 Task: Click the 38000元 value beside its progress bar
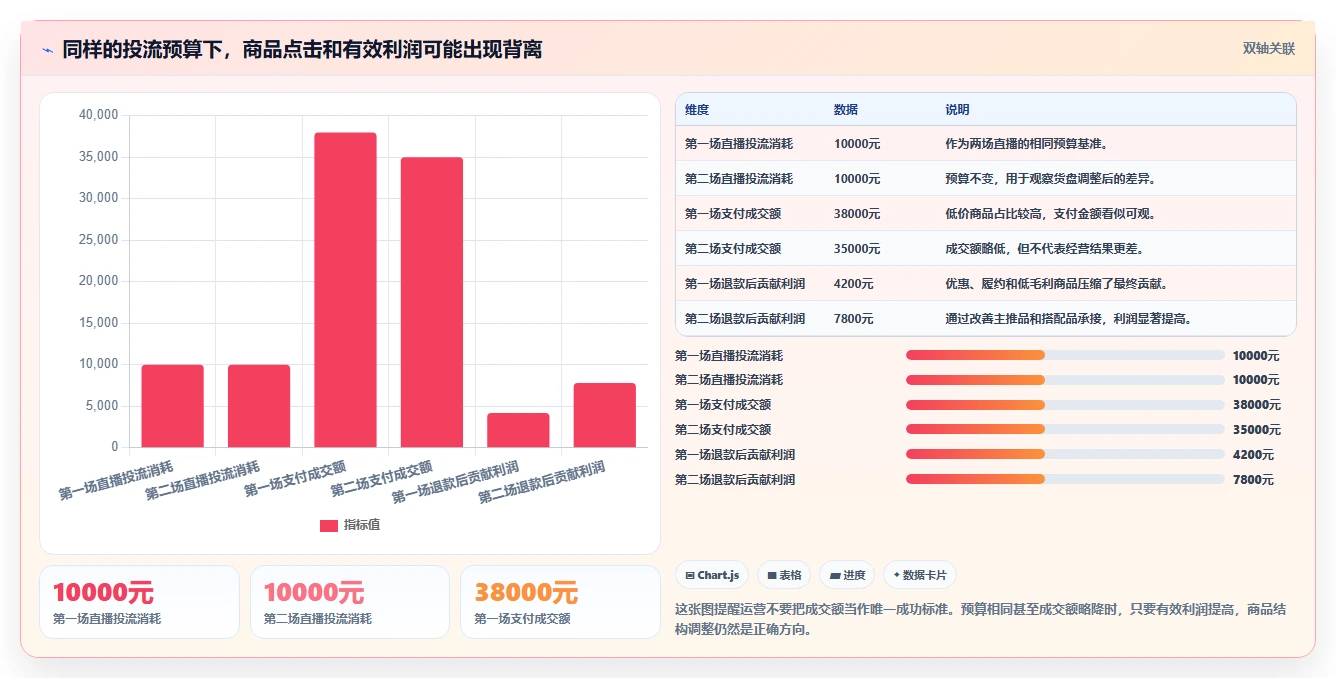[1256, 405]
